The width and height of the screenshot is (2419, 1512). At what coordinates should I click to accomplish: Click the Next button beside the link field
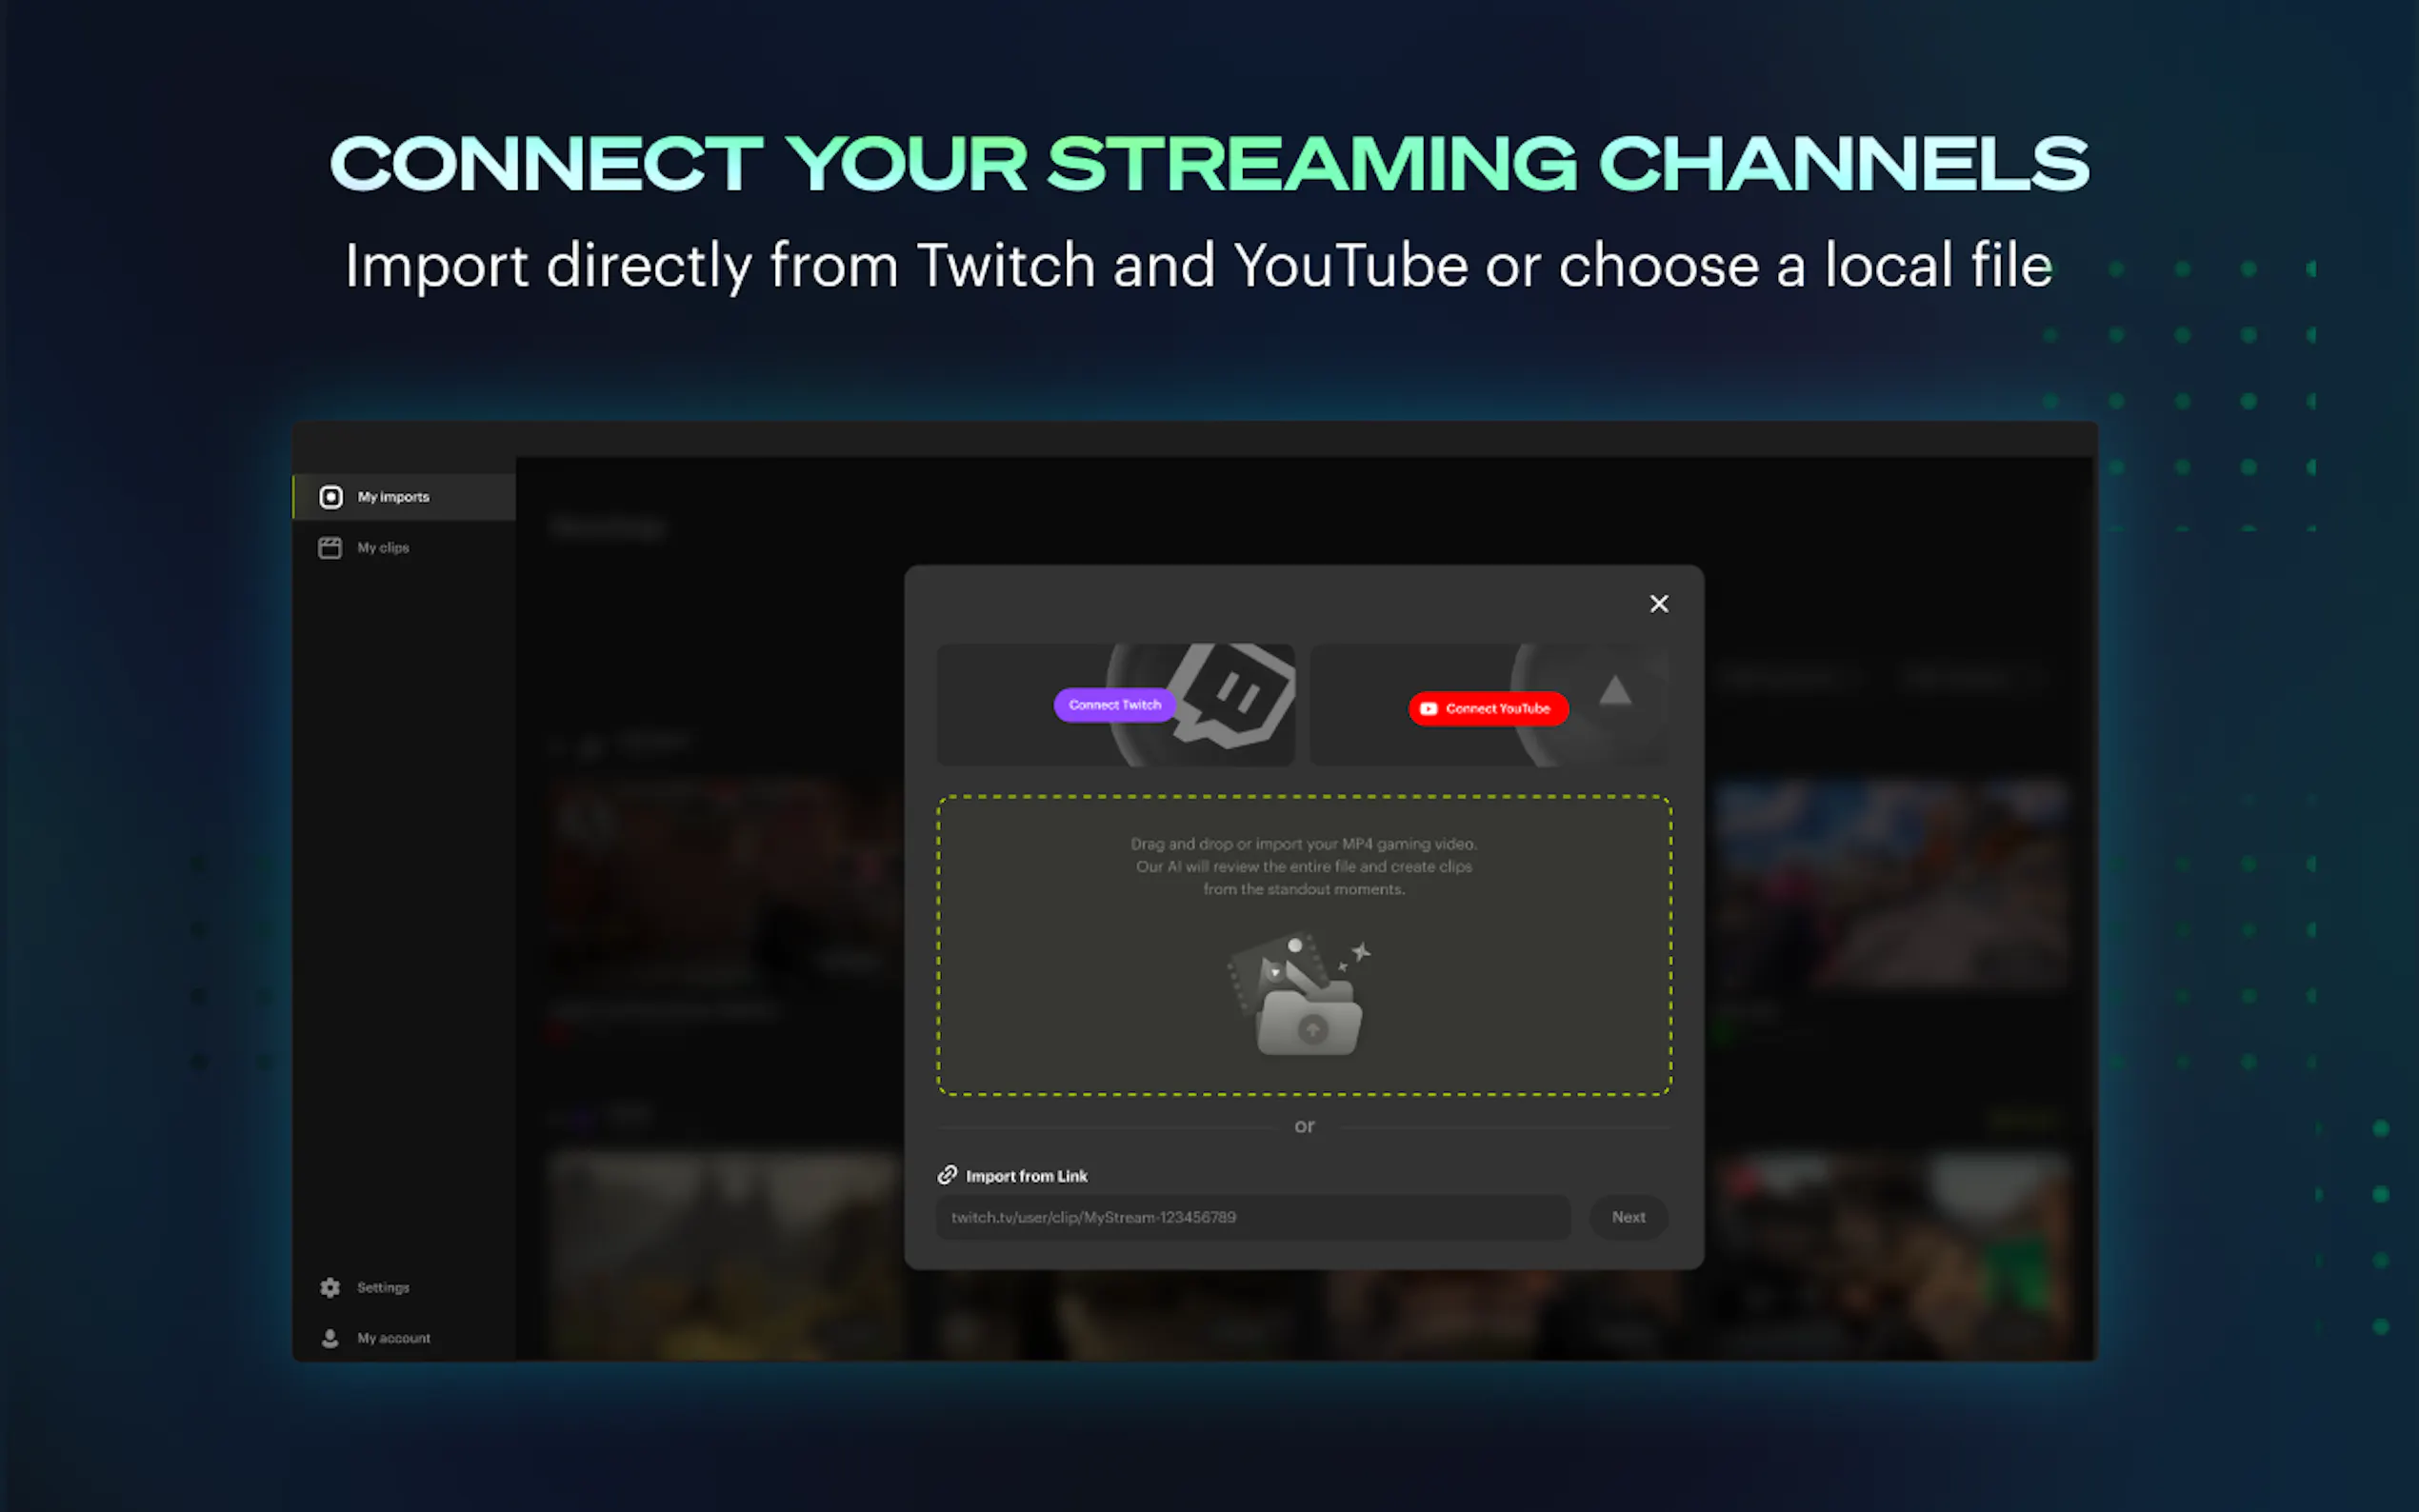pyautogui.click(x=1628, y=1218)
